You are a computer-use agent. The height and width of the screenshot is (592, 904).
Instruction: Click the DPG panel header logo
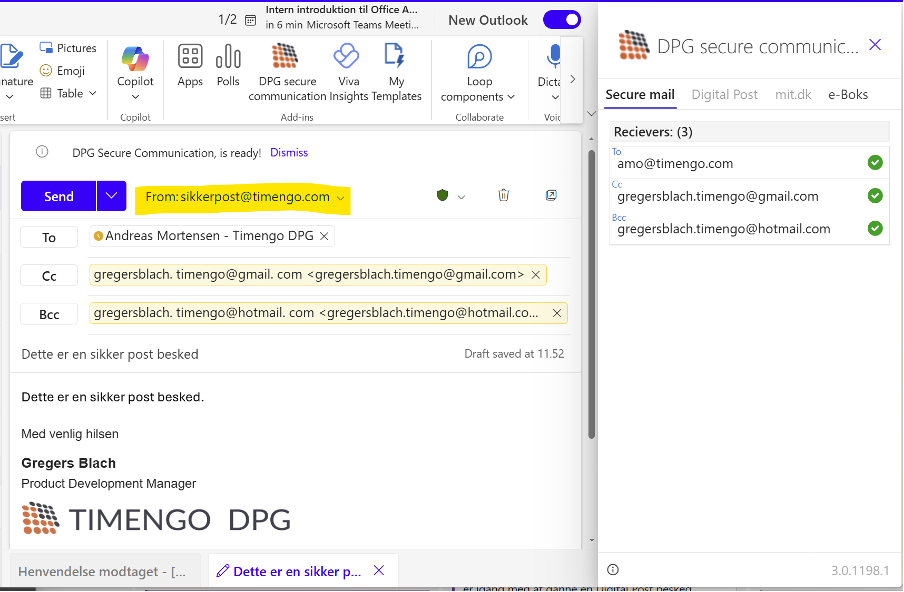point(634,46)
